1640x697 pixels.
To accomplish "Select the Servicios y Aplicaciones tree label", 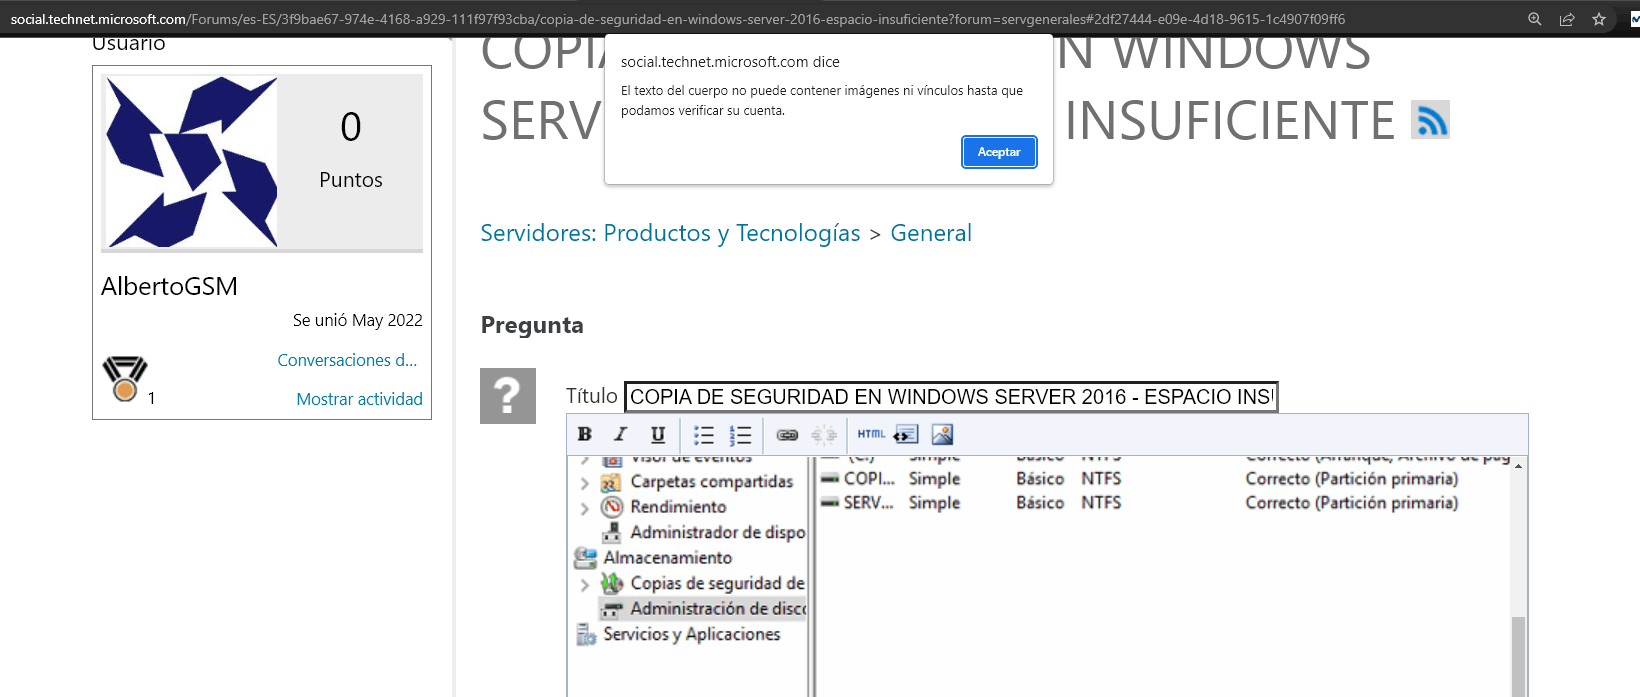I will [x=691, y=634].
